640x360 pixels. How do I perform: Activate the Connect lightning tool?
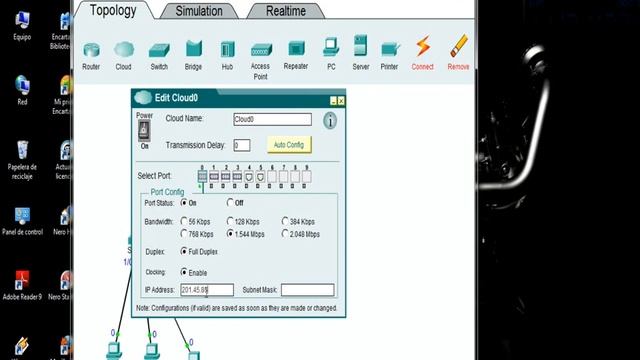[422, 53]
